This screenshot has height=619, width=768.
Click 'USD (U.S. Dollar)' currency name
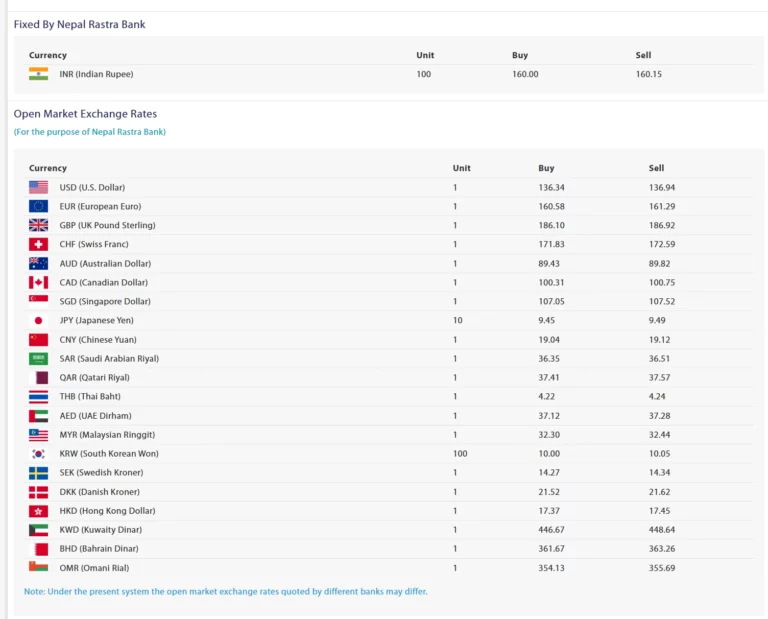[x=92, y=188]
